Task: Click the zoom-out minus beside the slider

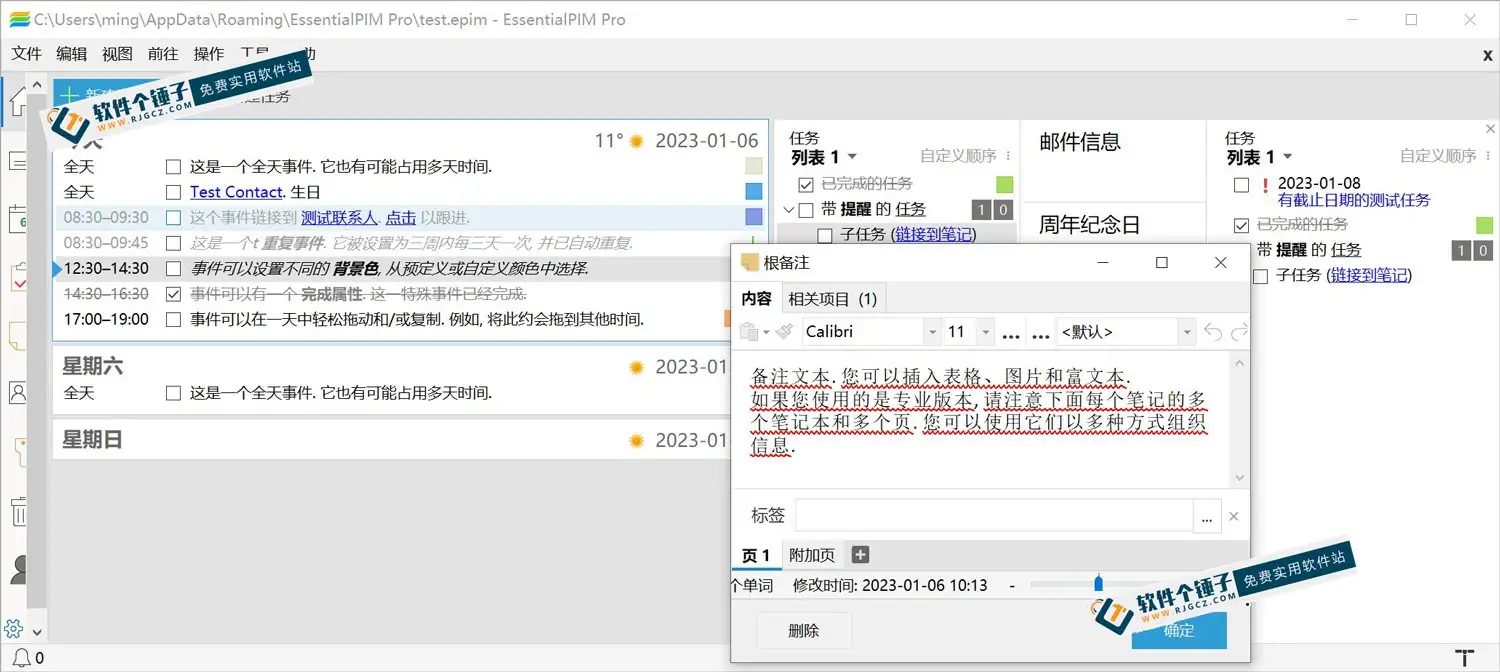Action: point(1012,585)
